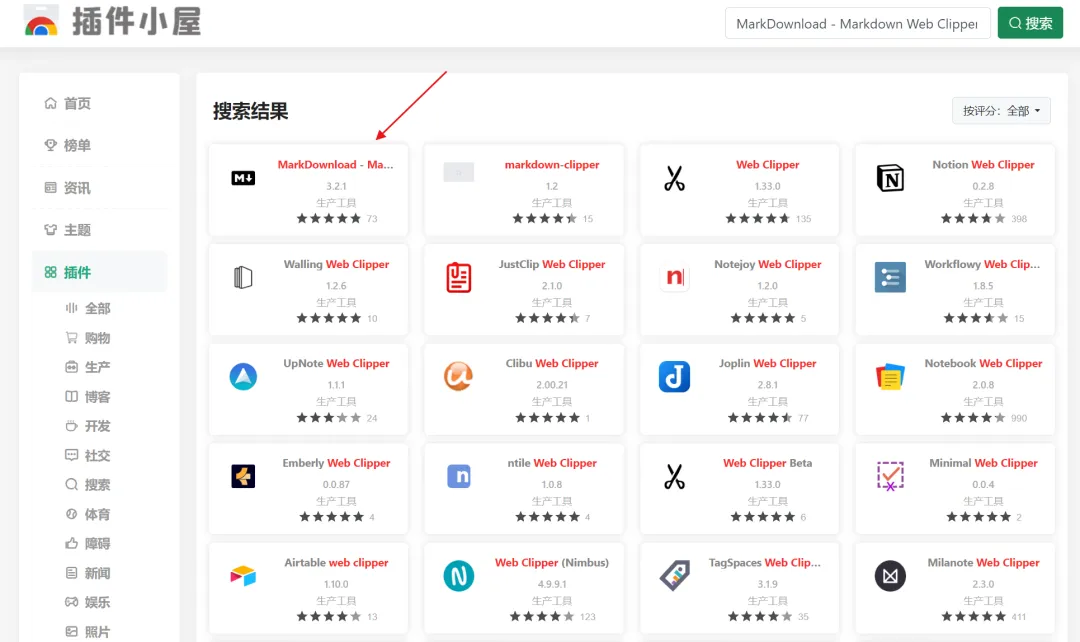Open the Notejoy Web Clipper title link
The image size is (1080, 642).
[767, 264]
